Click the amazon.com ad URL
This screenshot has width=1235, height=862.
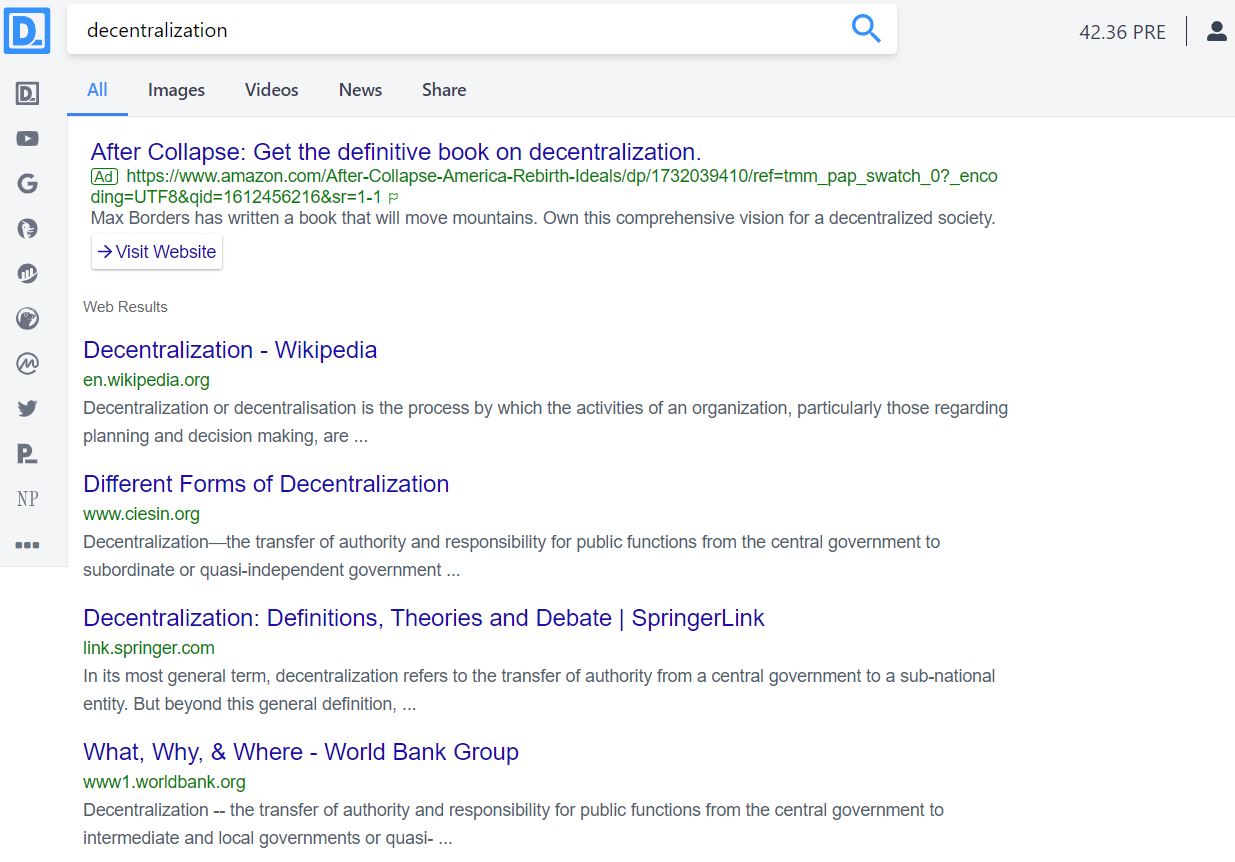click(x=544, y=186)
